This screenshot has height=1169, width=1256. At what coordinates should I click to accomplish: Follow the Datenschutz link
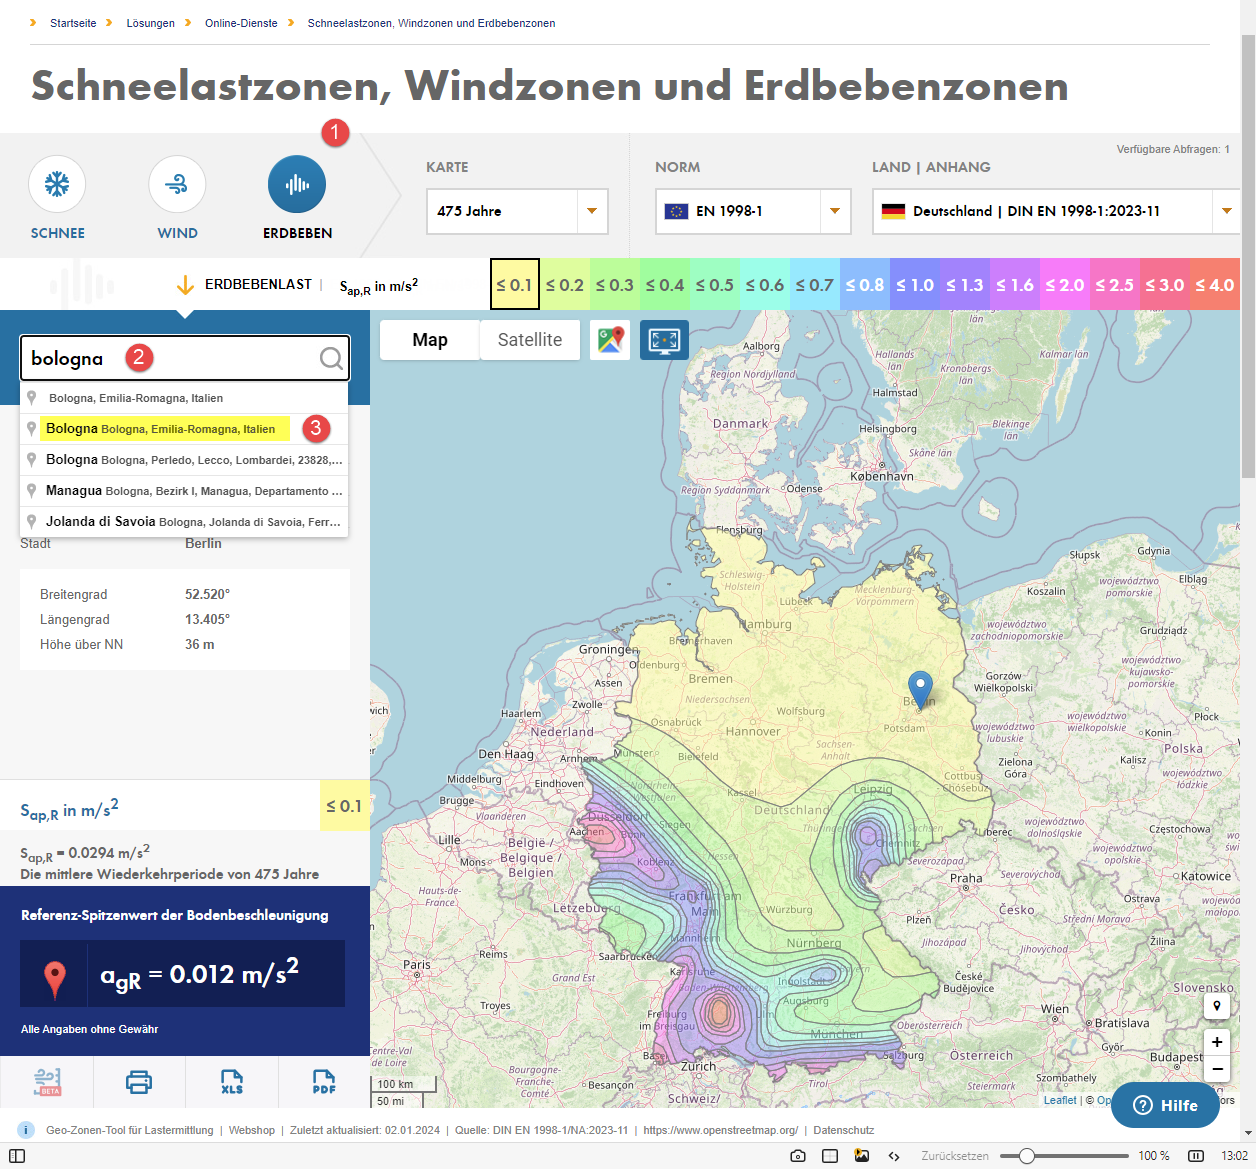click(844, 1130)
